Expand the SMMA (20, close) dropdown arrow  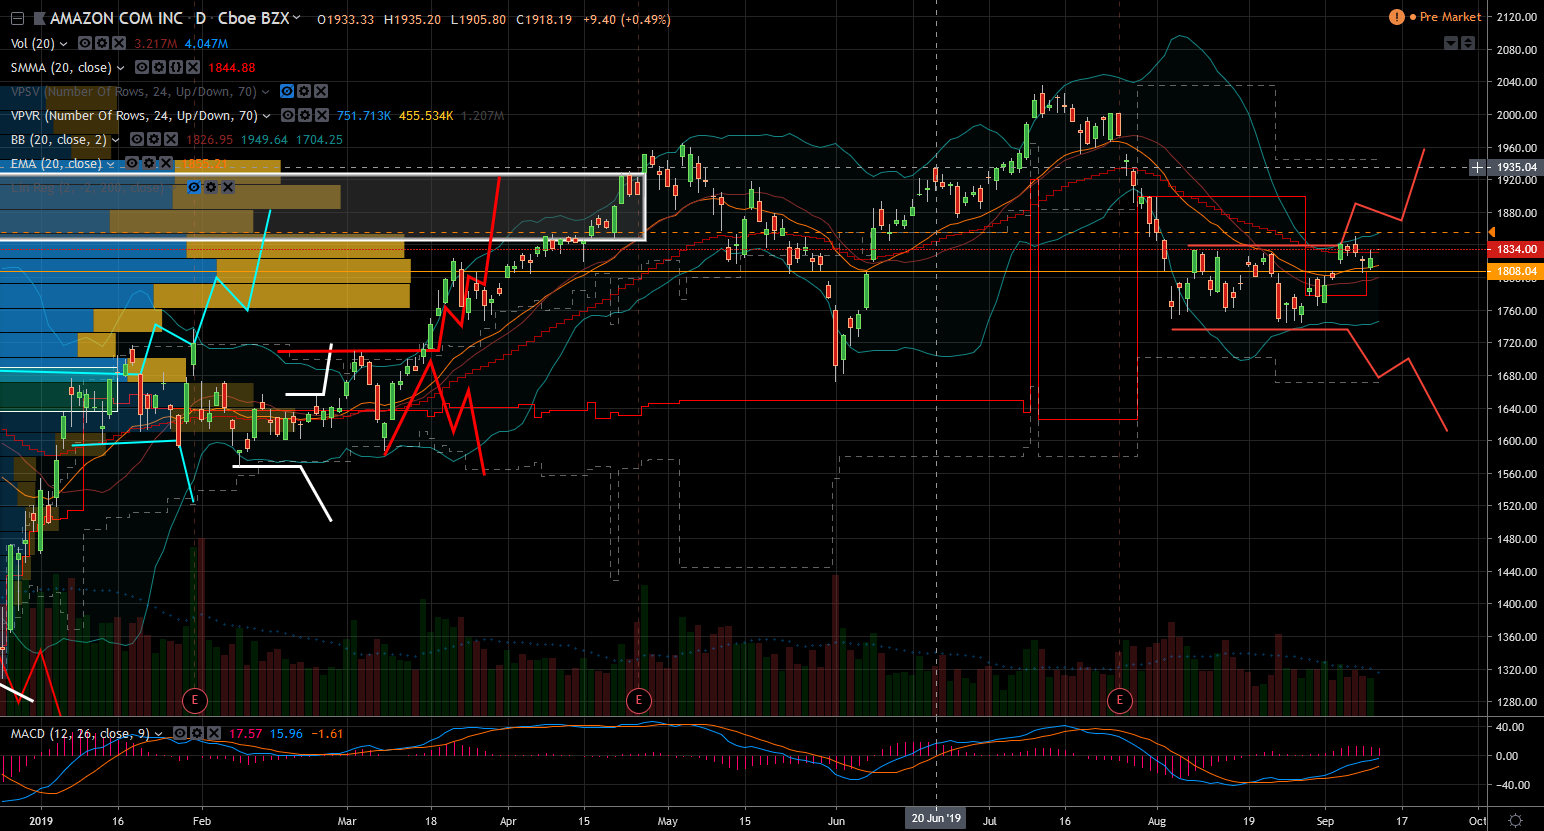click(121, 68)
